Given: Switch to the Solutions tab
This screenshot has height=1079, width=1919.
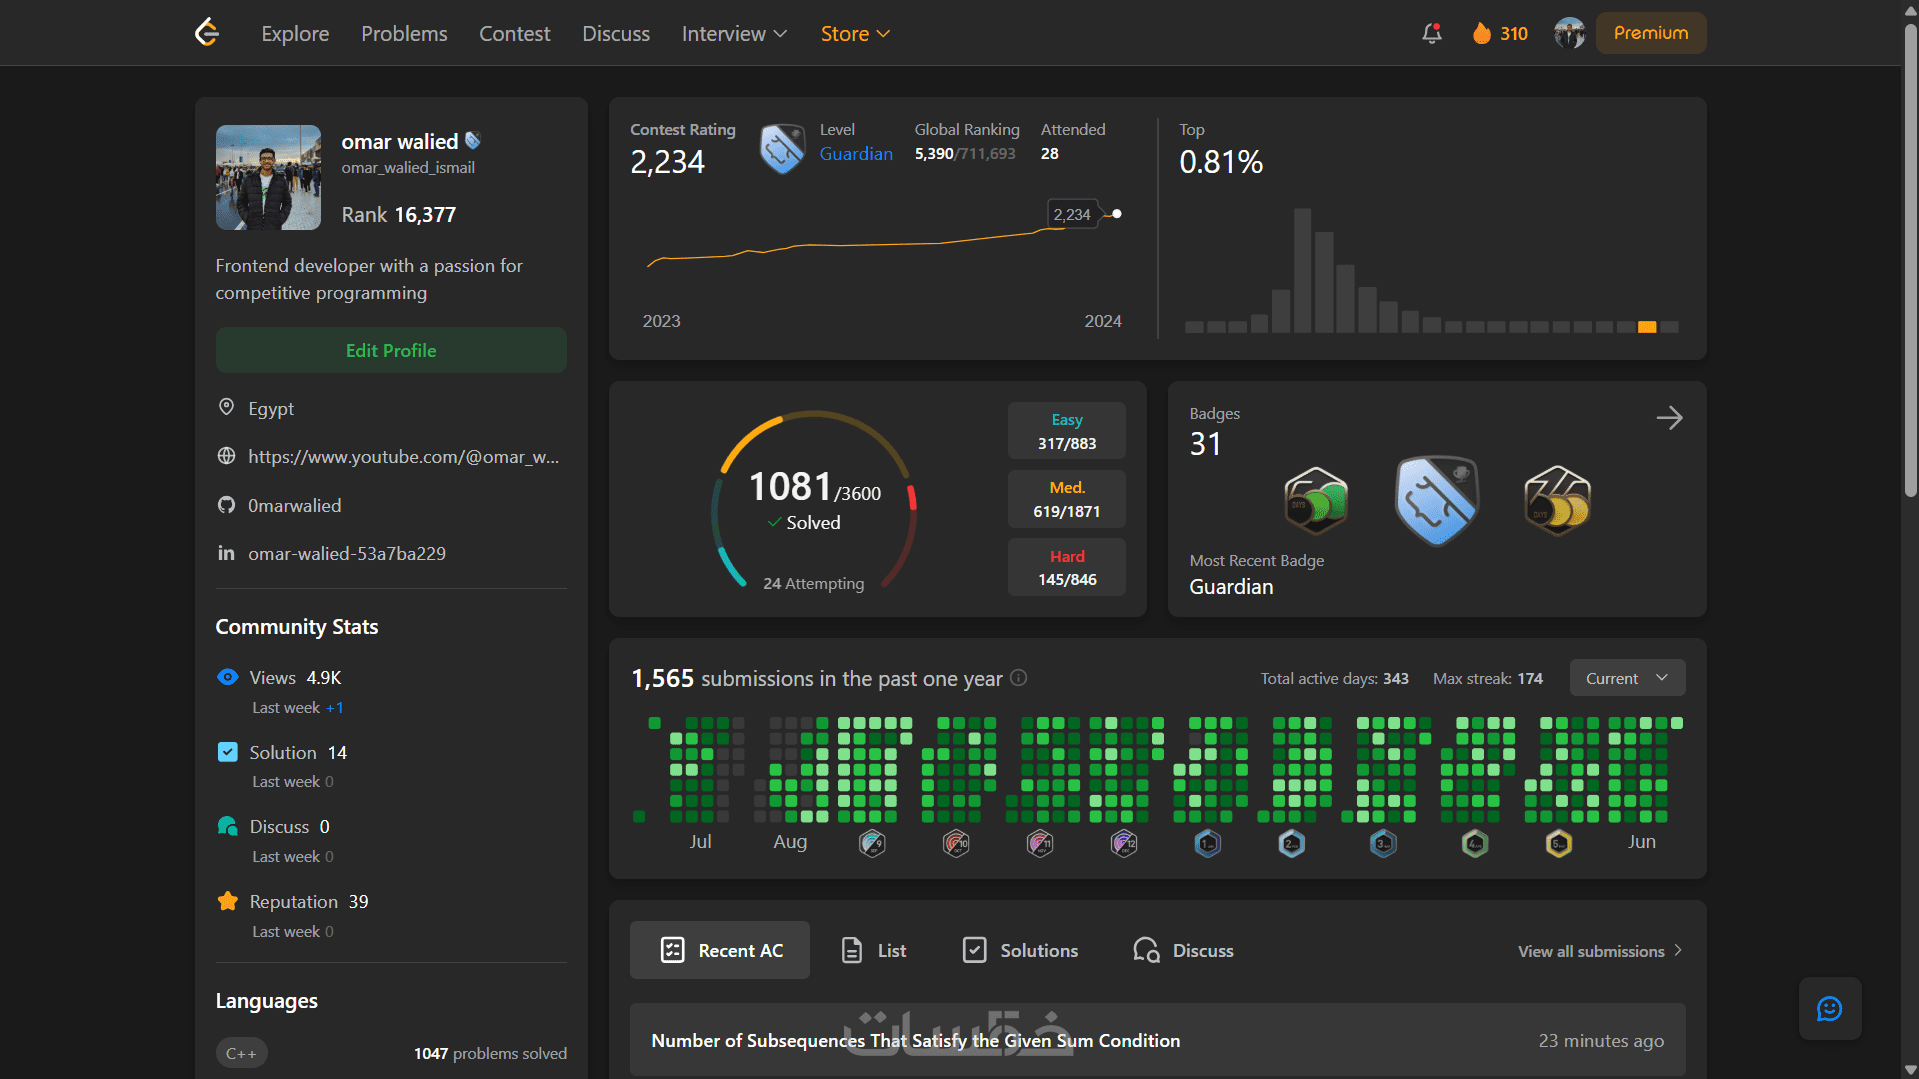Looking at the screenshot, I should pos(1020,950).
